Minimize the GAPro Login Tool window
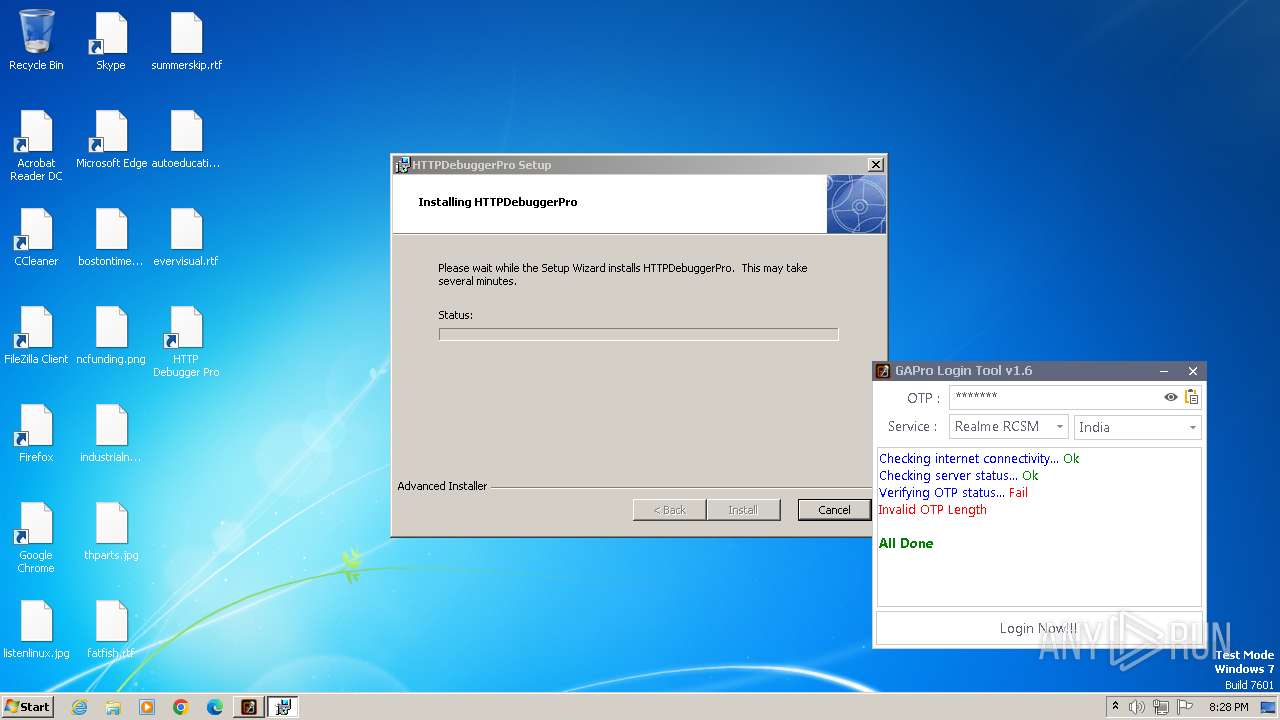Viewport: 1280px width, 720px height. (x=1166, y=371)
